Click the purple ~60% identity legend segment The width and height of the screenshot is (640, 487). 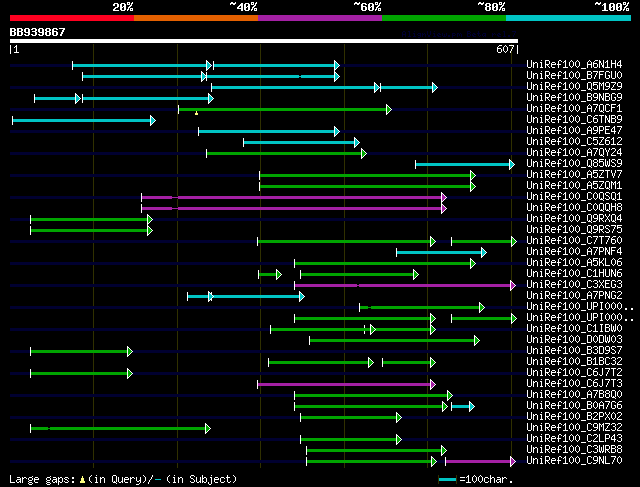[320, 18]
